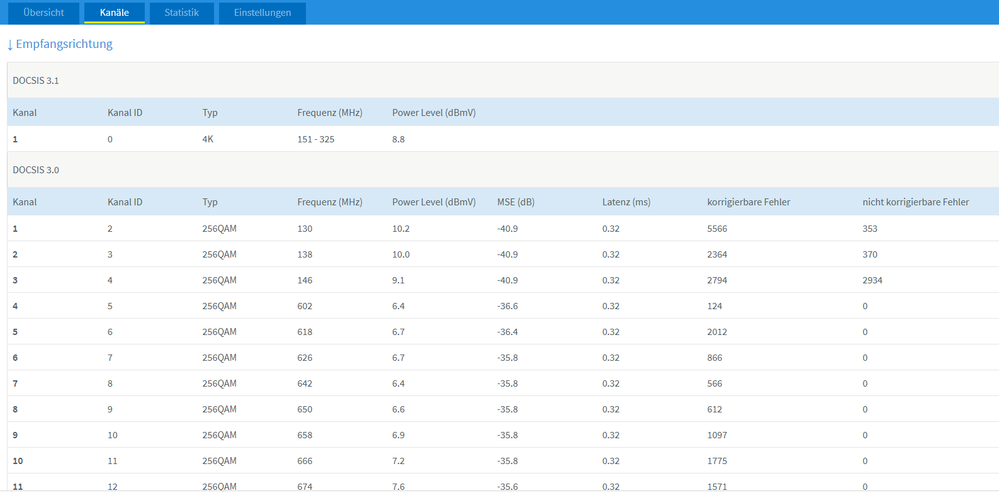Switch to the Übersicht tab

[x=43, y=13]
